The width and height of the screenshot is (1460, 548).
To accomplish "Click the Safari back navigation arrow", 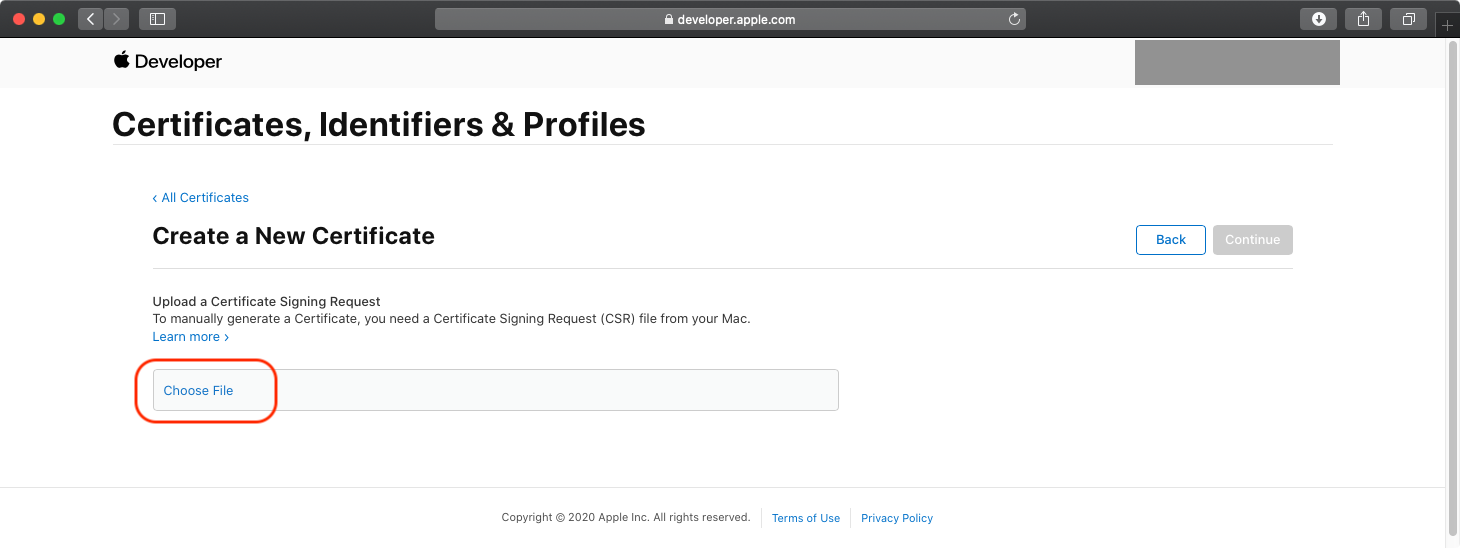I will (91, 19).
